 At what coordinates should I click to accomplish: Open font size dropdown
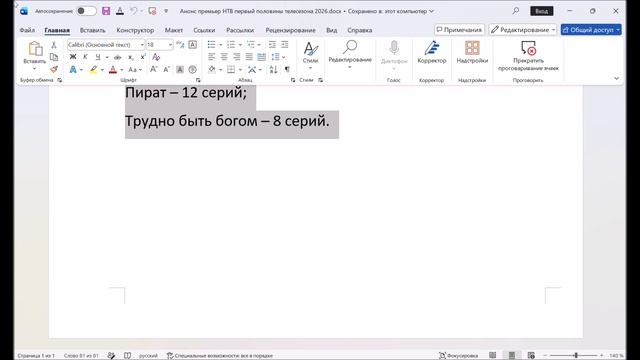[171, 44]
